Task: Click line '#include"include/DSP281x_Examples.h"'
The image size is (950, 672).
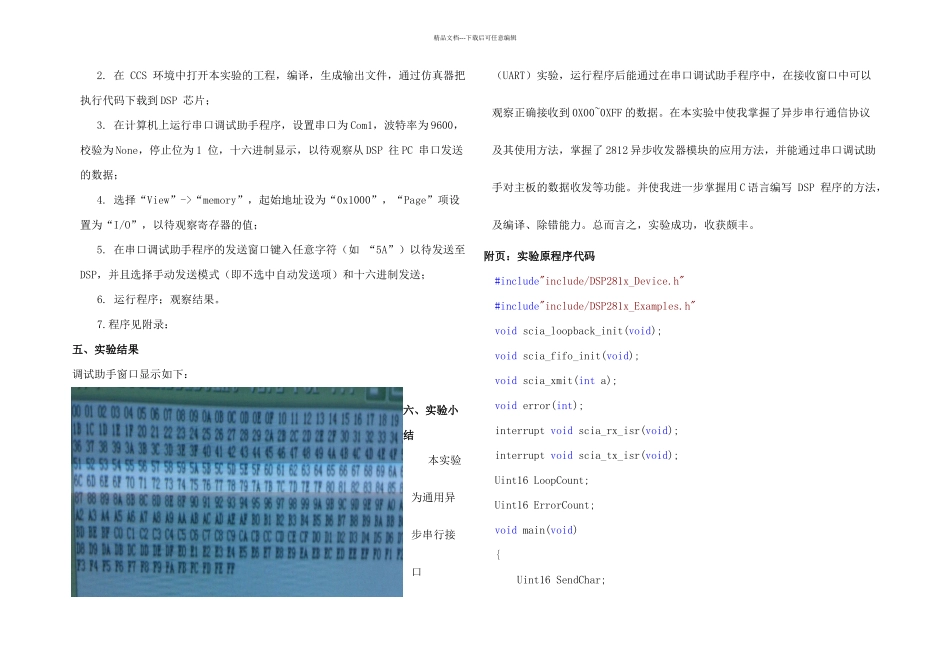Action: pyautogui.click(x=594, y=306)
